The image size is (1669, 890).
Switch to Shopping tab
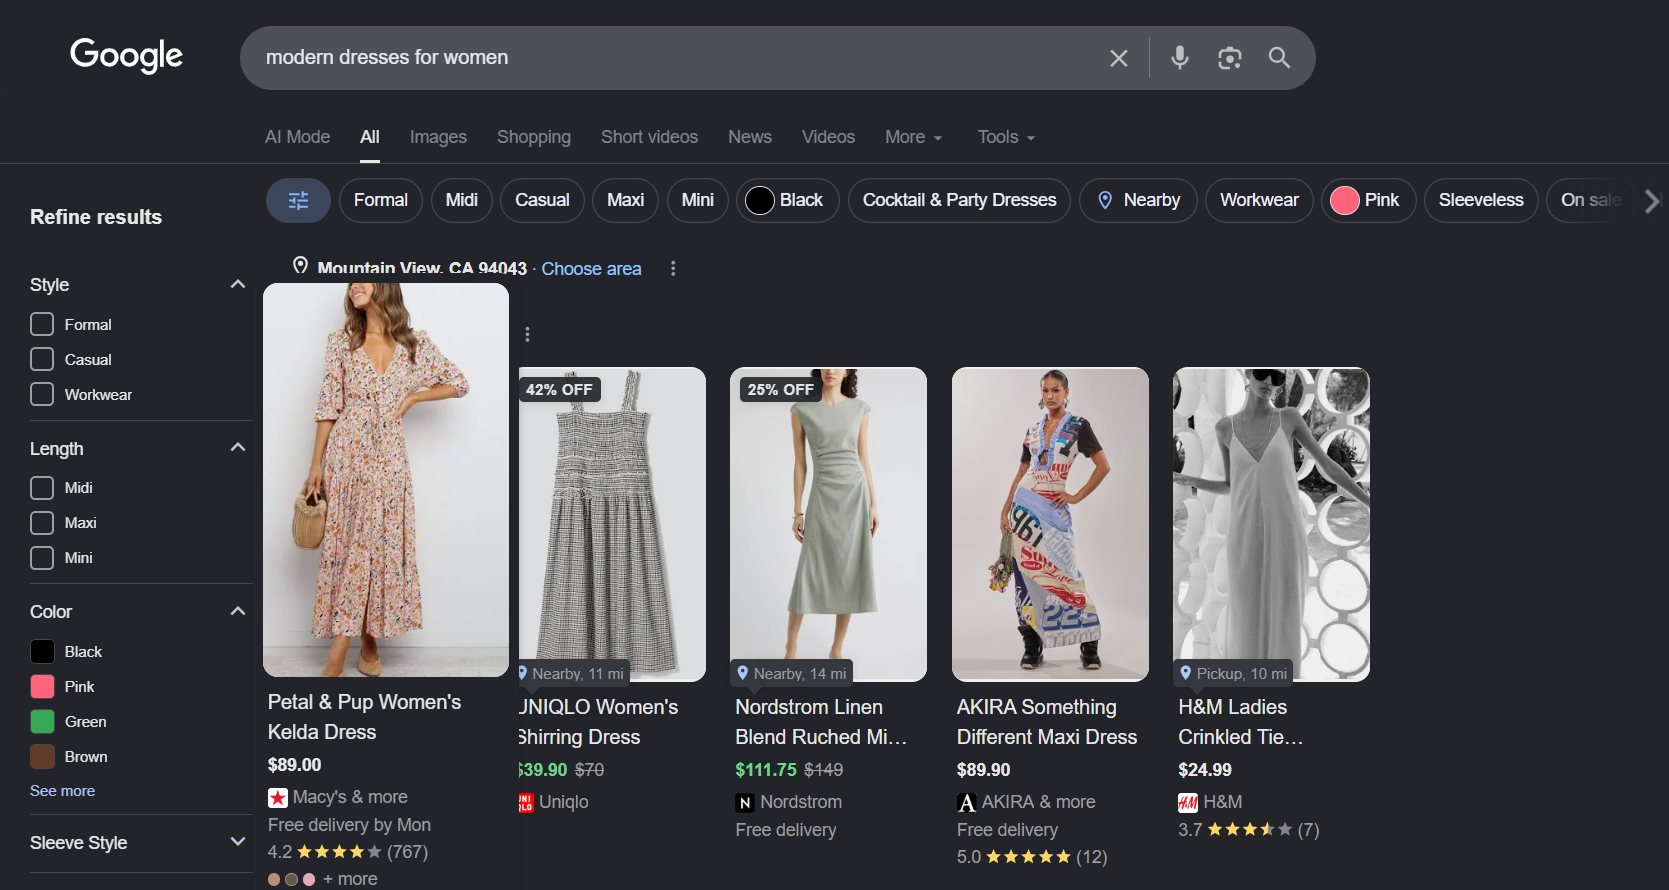point(534,137)
